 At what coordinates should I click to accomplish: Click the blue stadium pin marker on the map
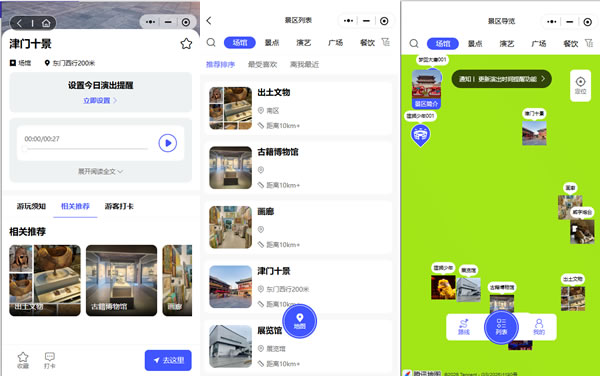click(421, 135)
